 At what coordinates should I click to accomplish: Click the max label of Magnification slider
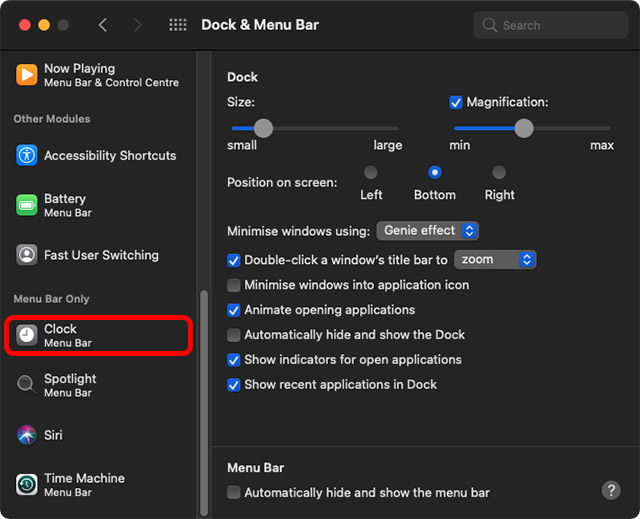[602, 145]
